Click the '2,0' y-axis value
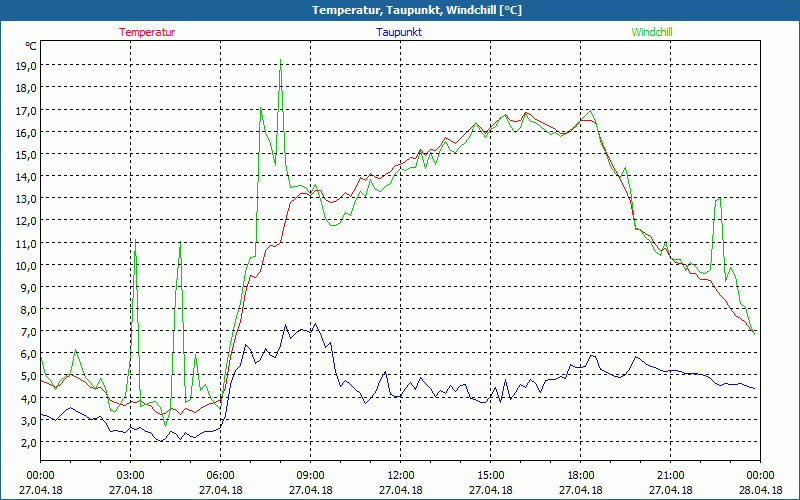800x500 pixels. [29, 442]
